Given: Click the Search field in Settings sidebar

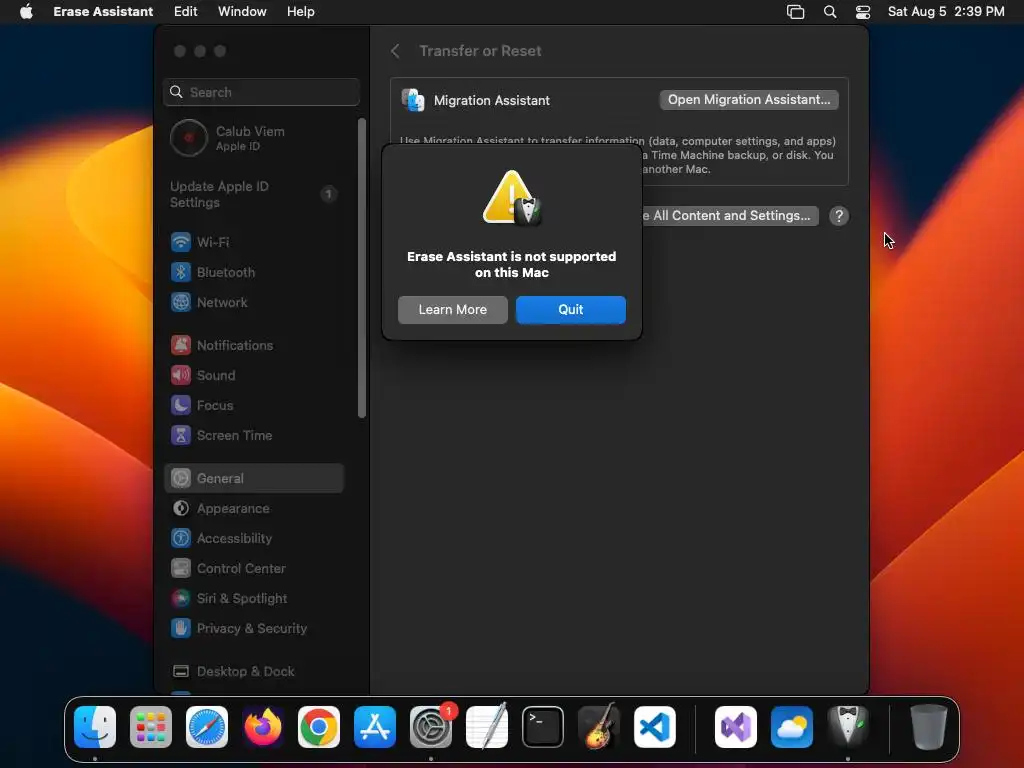Looking at the screenshot, I should tap(261, 92).
